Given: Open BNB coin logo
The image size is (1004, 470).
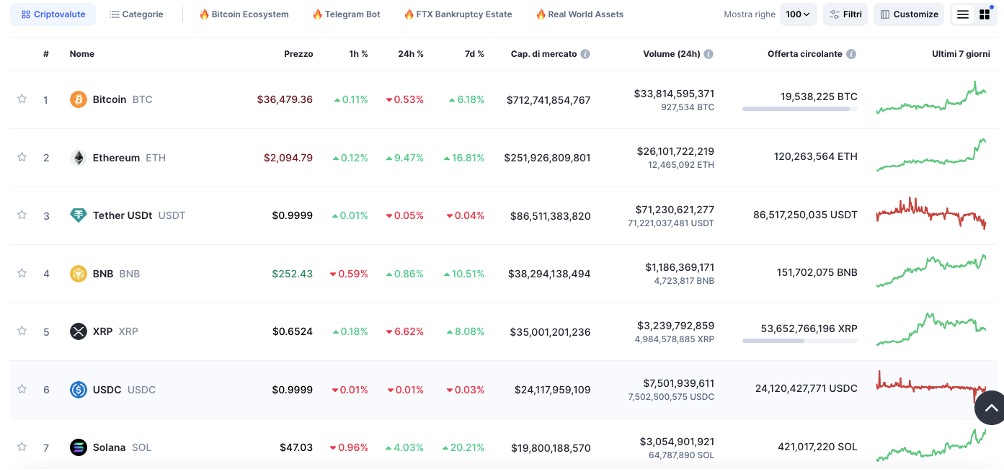Looking at the screenshot, I should [x=78, y=273].
